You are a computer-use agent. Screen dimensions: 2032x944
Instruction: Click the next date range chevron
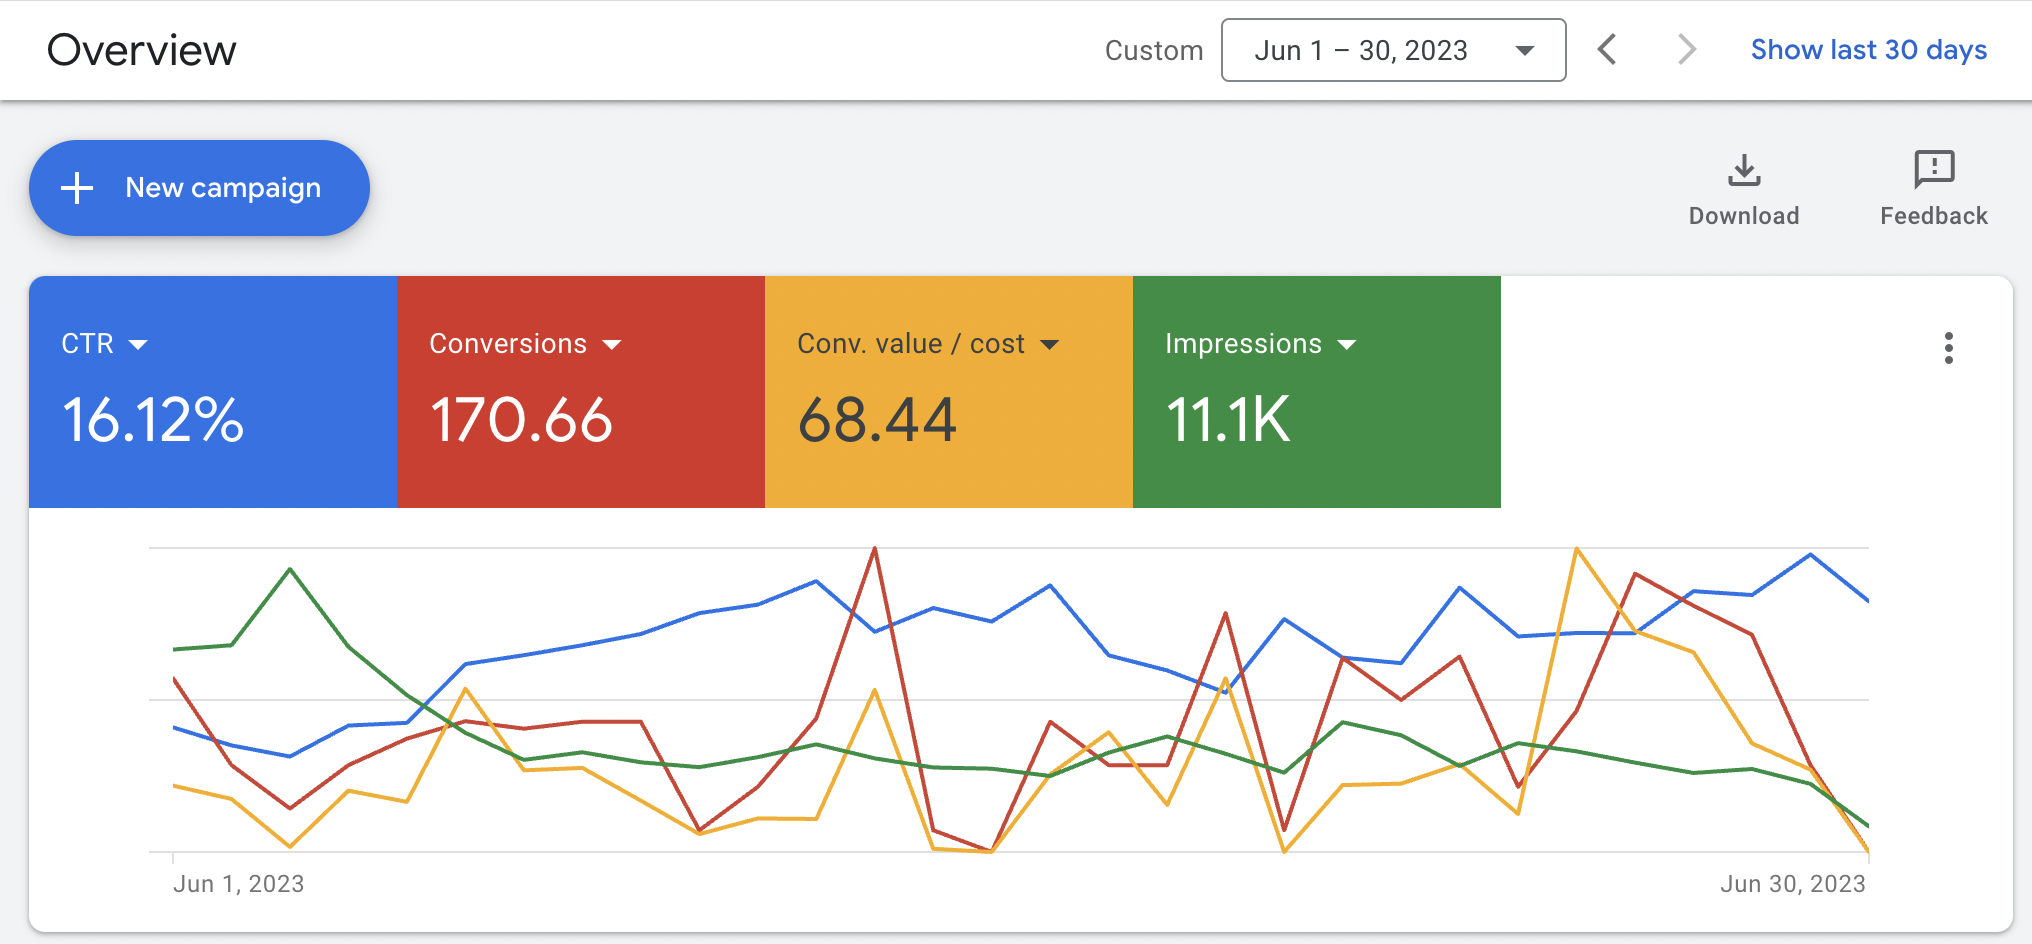[1686, 50]
